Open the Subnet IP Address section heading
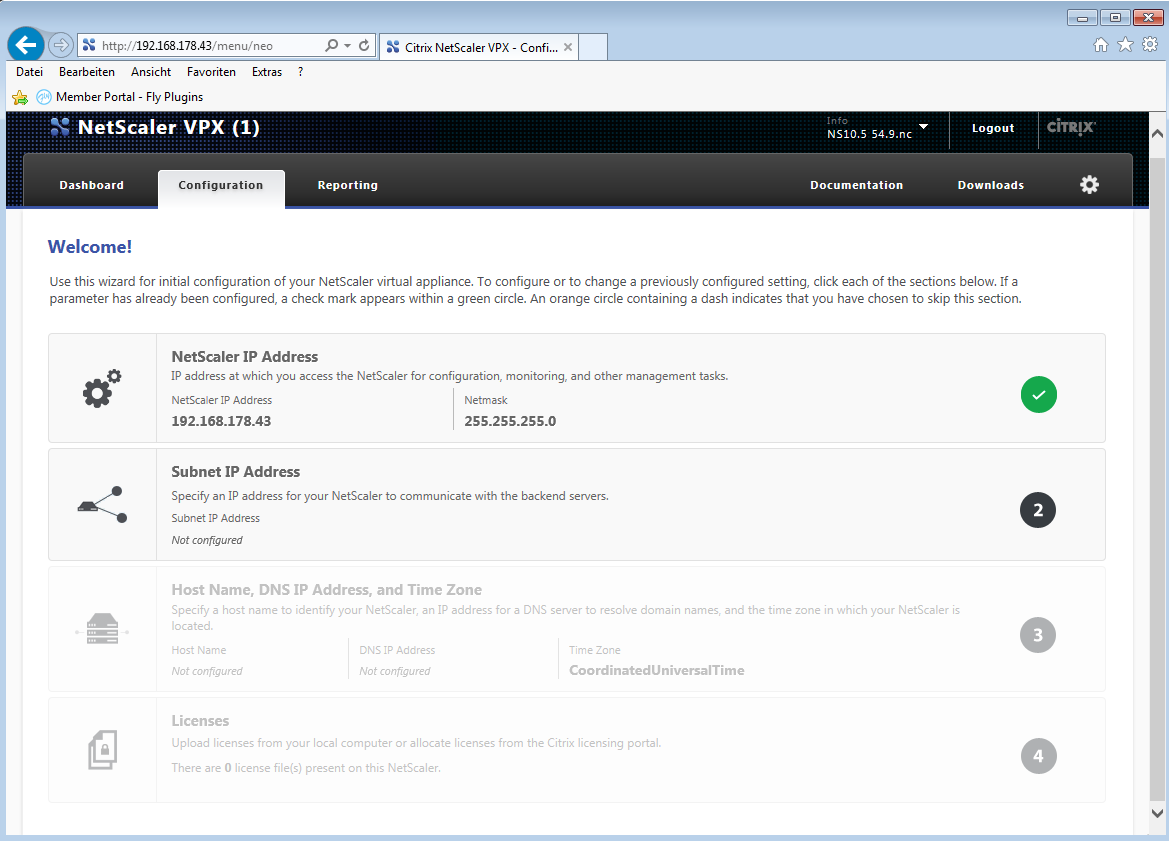 pyautogui.click(x=236, y=471)
